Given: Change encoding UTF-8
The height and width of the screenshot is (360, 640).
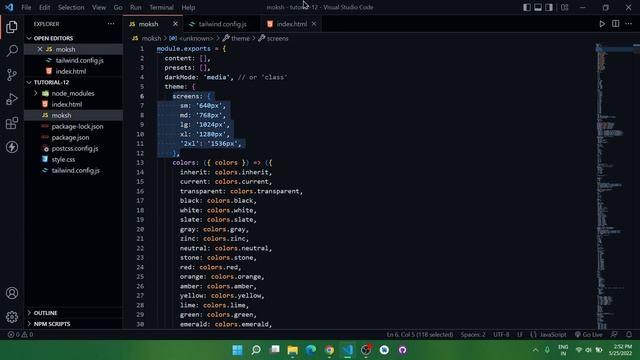Looking at the screenshot, I should pyautogui.click(x=501, y=334).
